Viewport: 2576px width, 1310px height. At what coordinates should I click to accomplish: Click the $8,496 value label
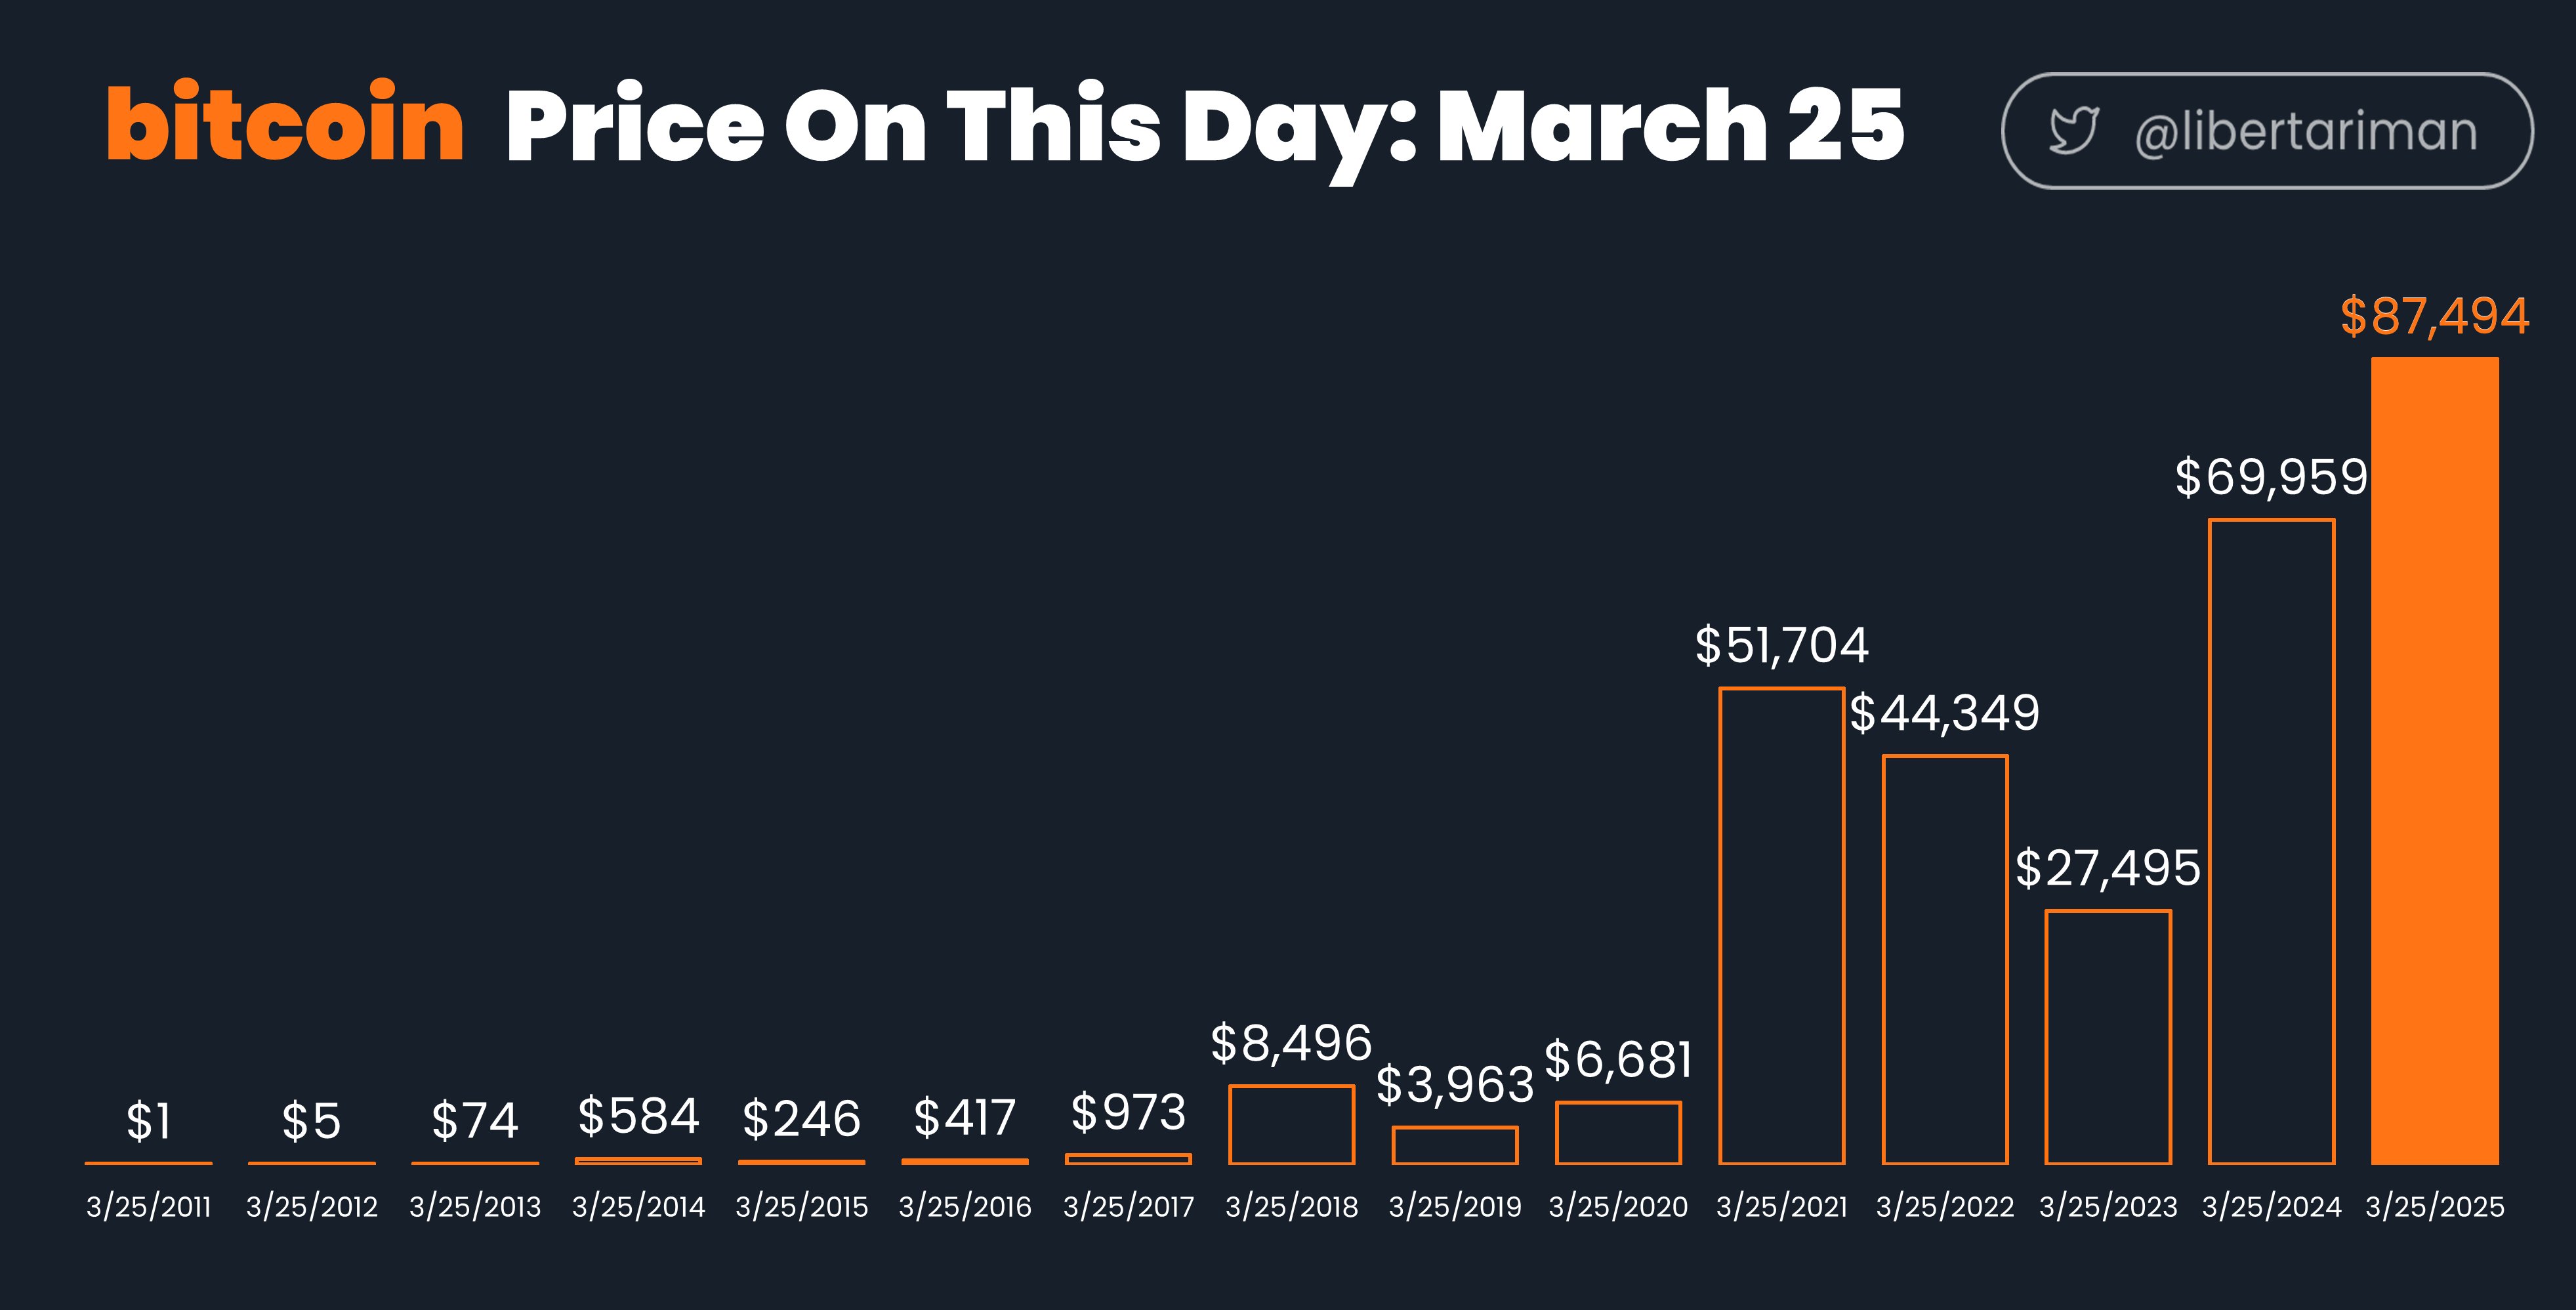pos(1291,1044)
